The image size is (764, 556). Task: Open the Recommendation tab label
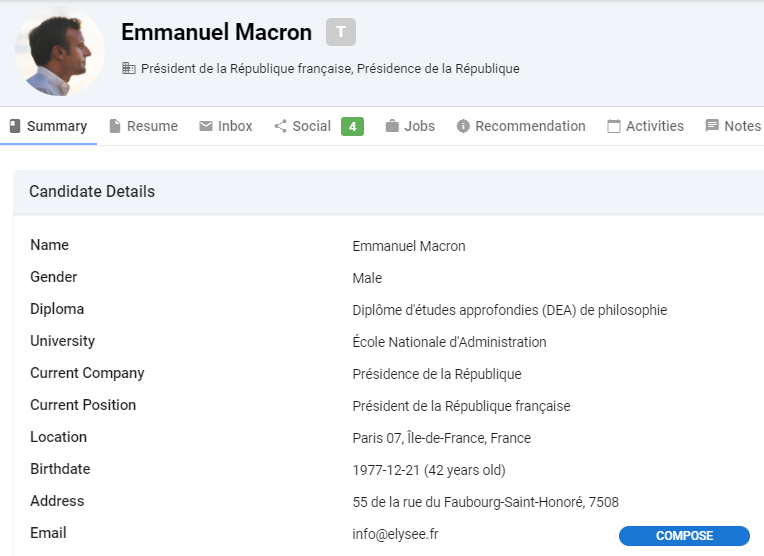pos(530,126)
